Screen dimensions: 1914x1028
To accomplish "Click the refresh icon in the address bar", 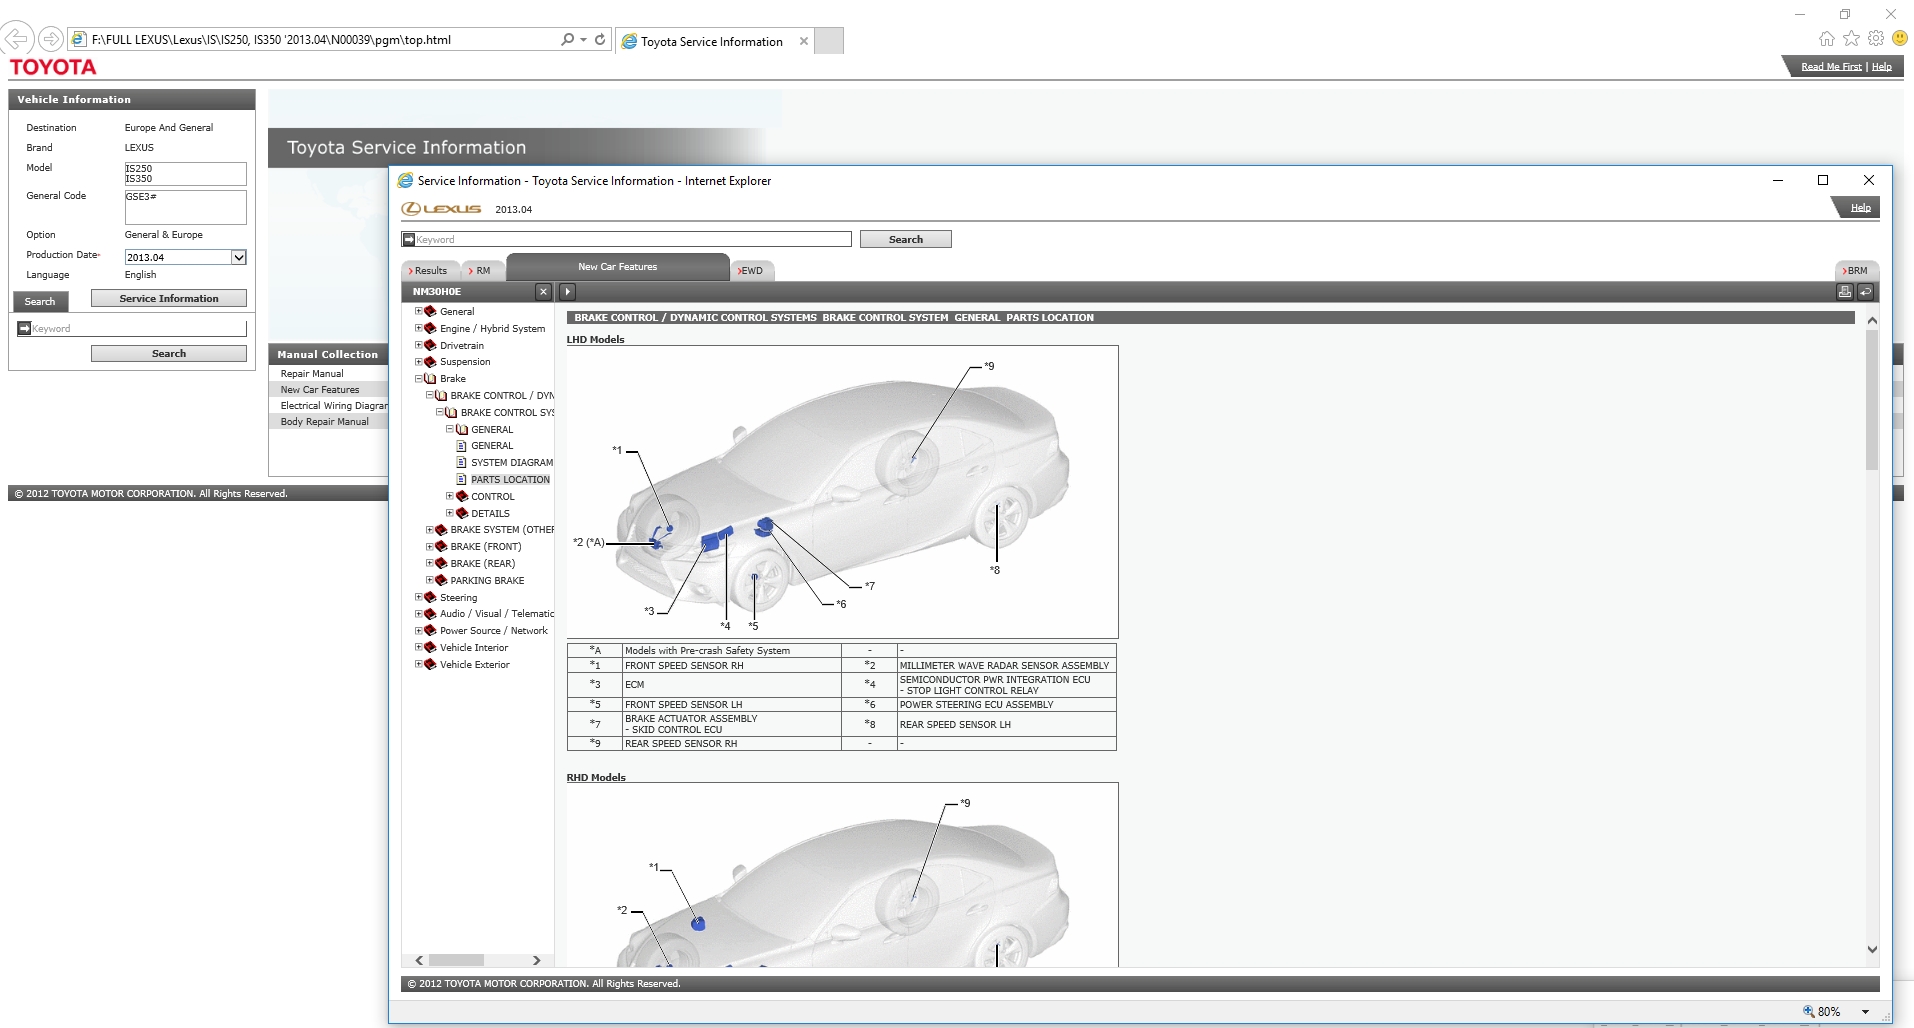I will [x=599, y=39].
